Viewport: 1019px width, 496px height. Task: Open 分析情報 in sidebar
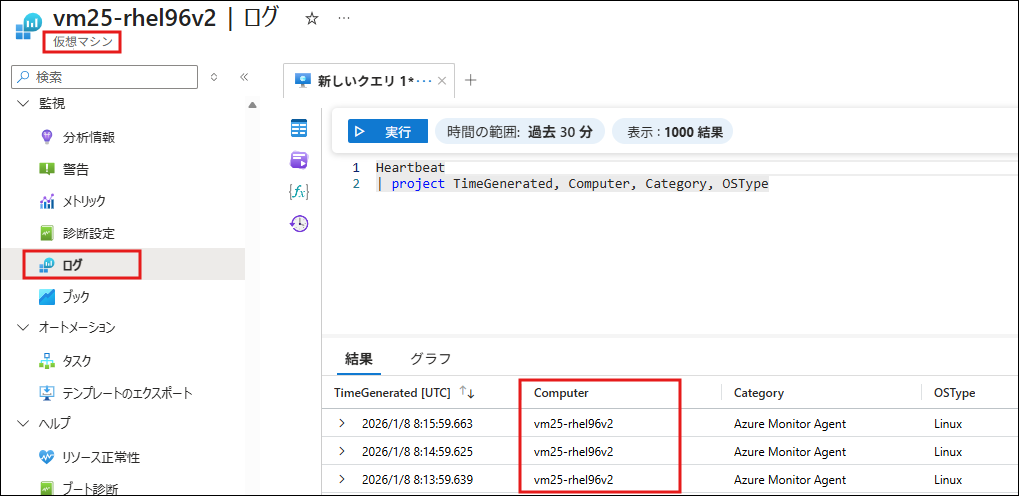point(89,138)
